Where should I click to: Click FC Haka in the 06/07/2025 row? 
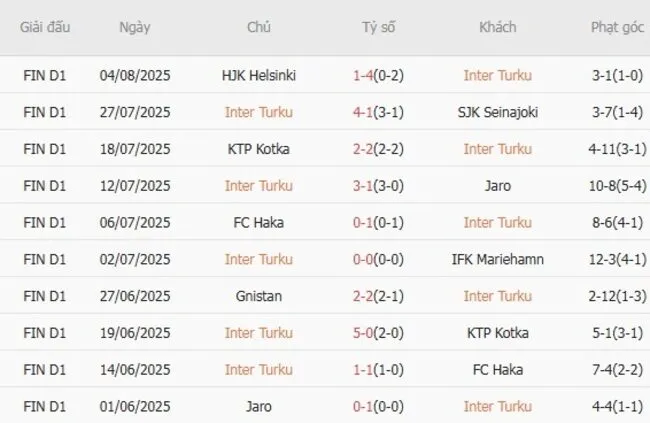[259, 222]
